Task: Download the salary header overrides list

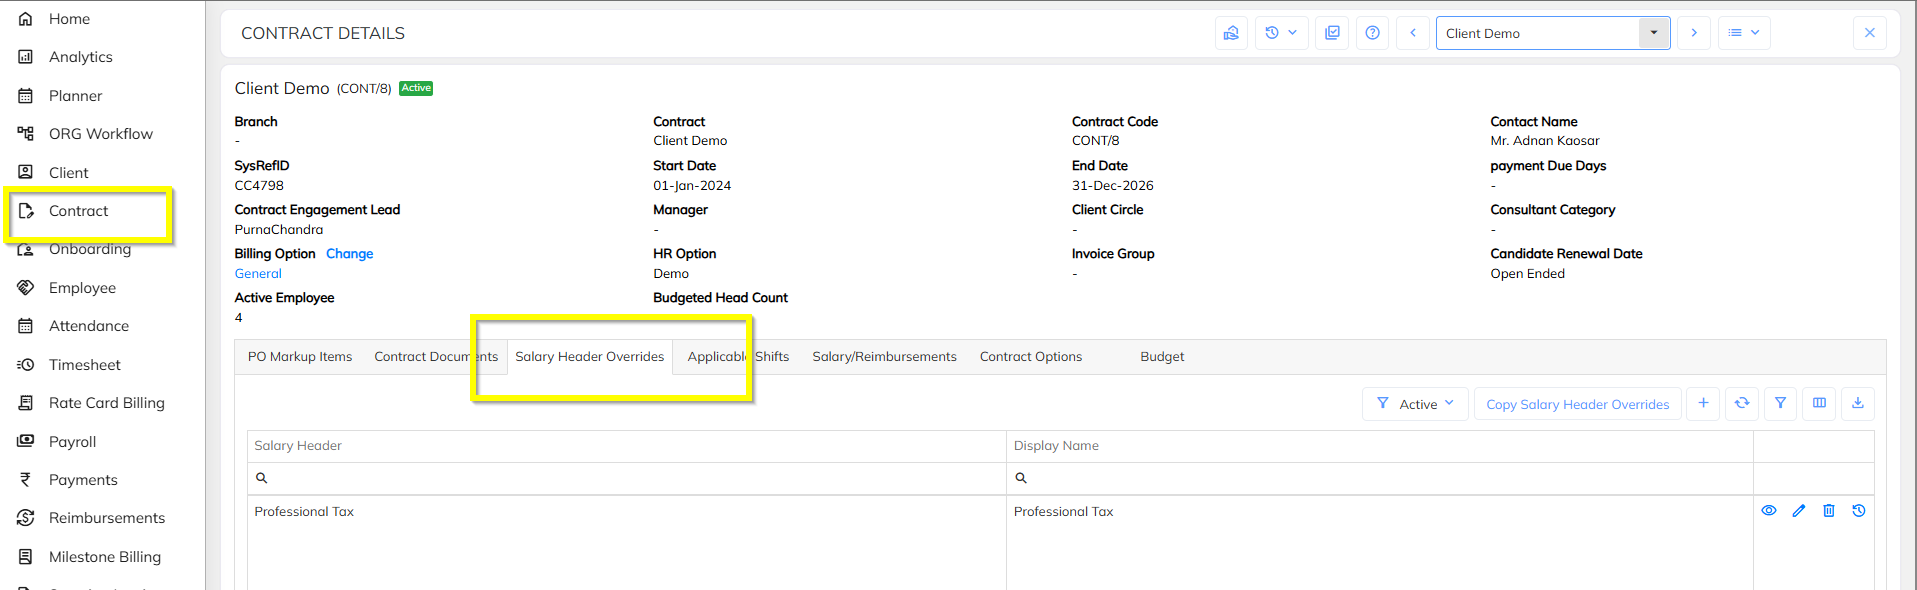Action: coord(1857,403)
